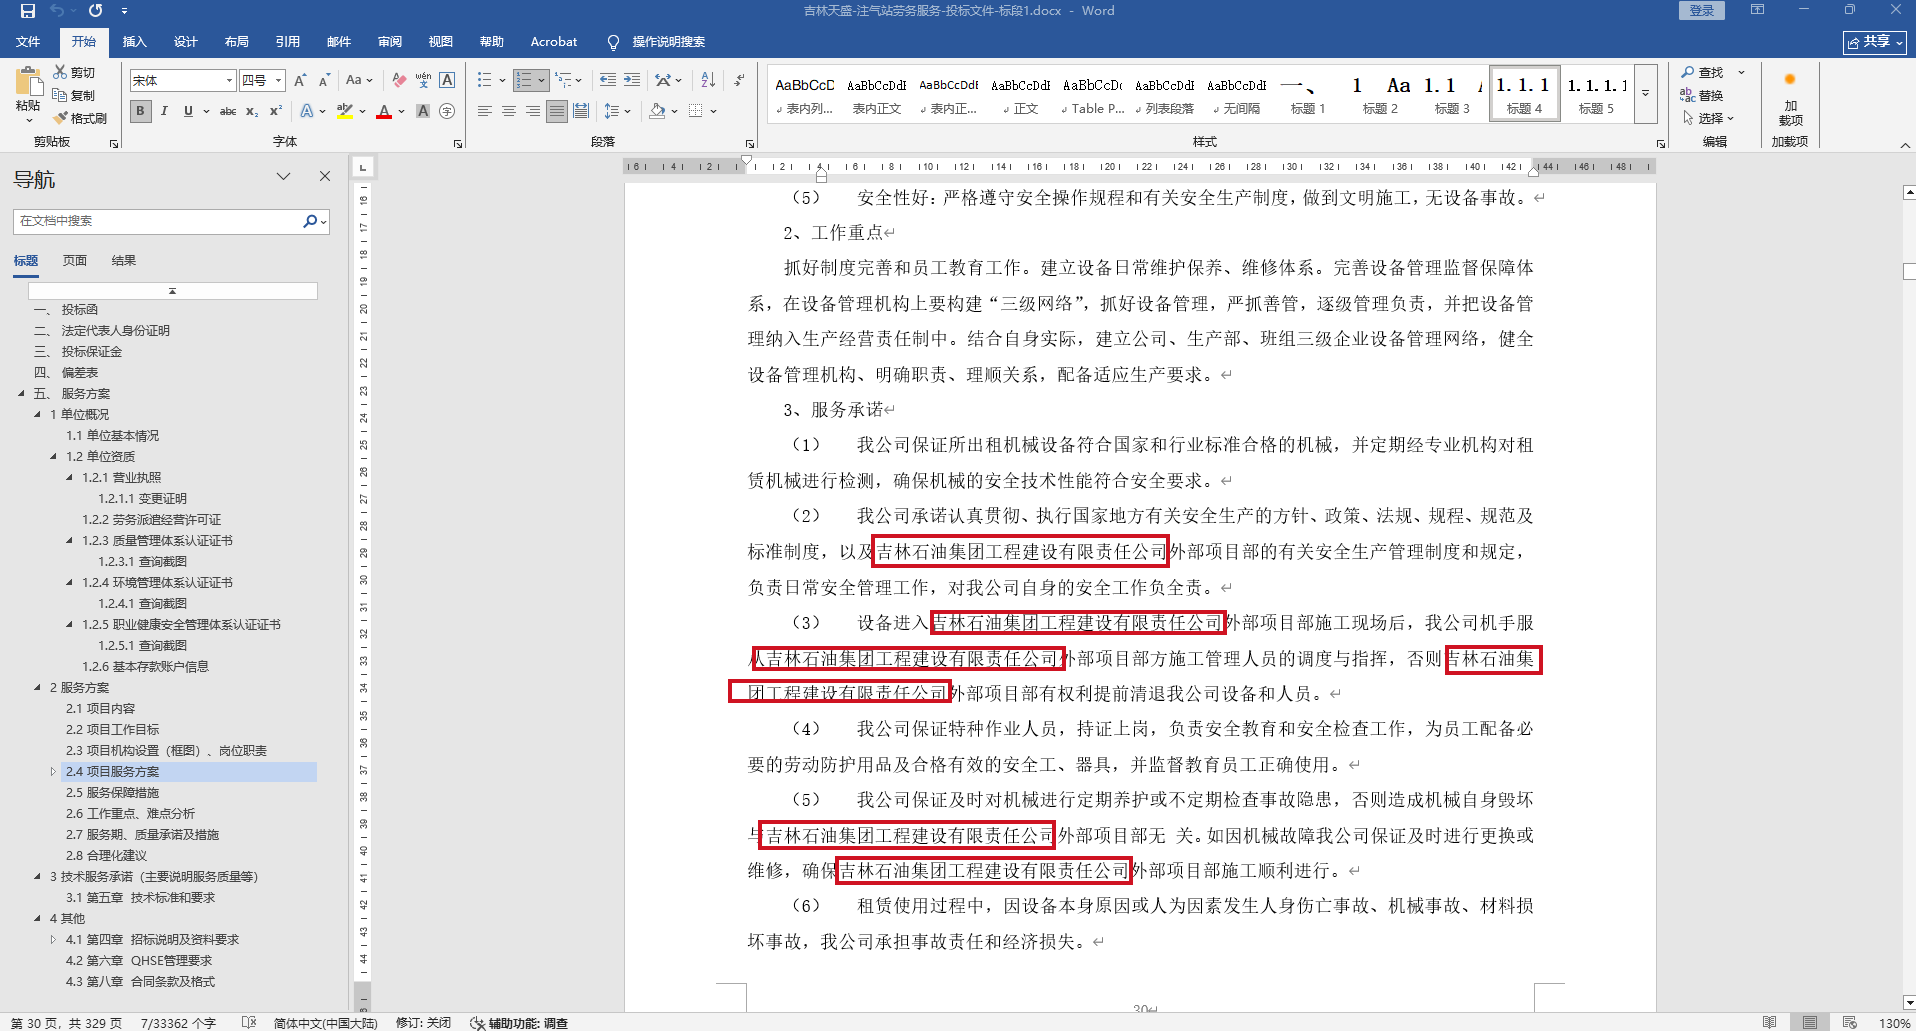The width and height of the screenshot is (1916, 1031).
Task: Switch to read mode view in status bar
Action: pos(1769,1022)
